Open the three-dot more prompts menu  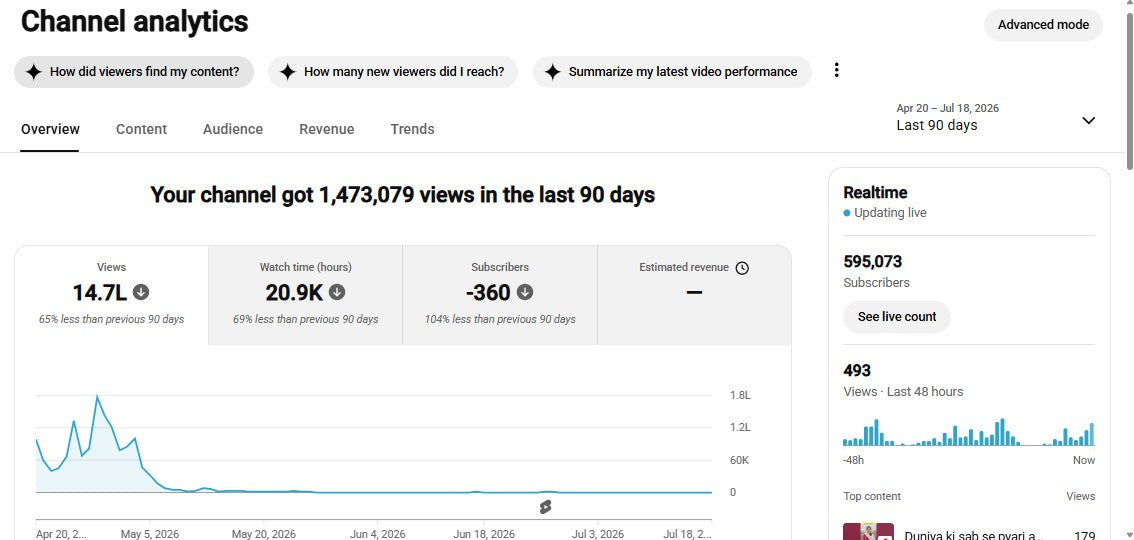(x=836, y=70)
